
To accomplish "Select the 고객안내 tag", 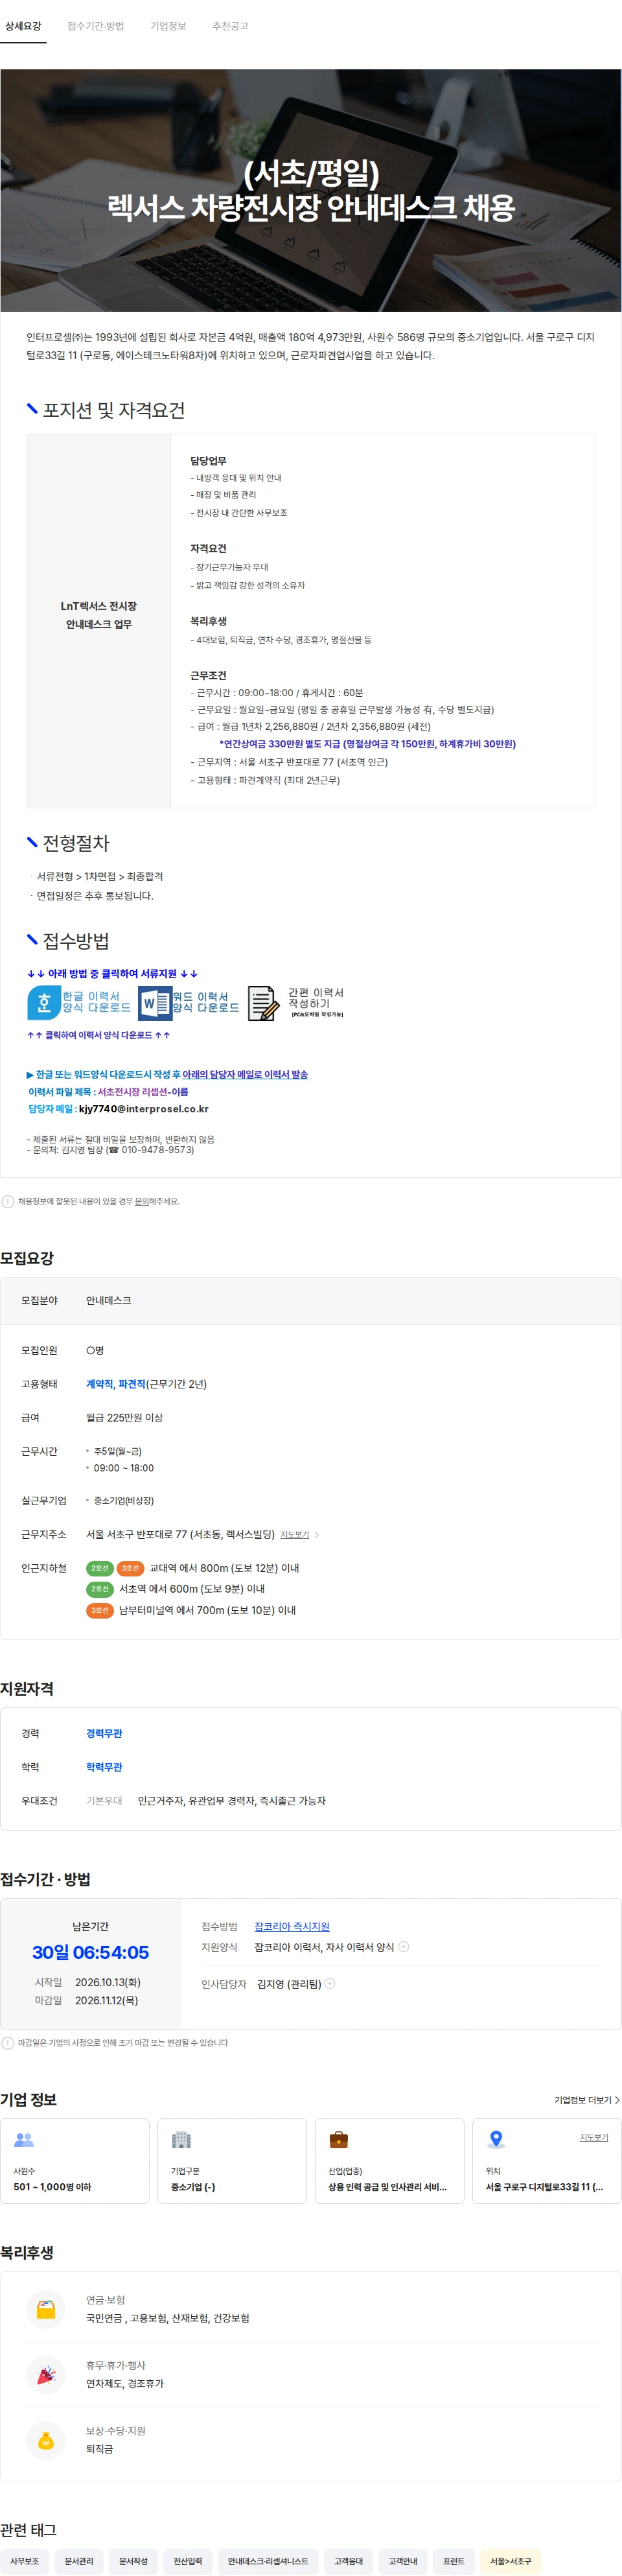I will pyautogui.click(x=403, y=2561).
